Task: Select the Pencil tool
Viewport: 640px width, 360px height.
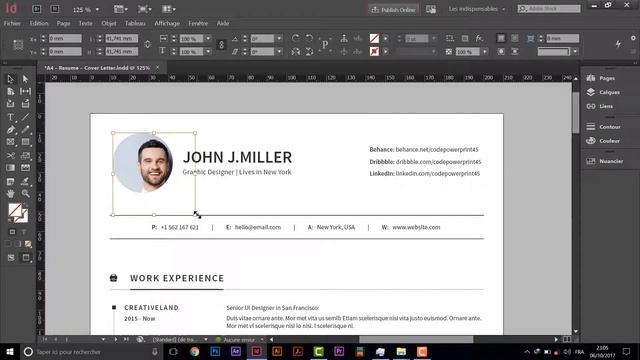Action: [25, 130]
